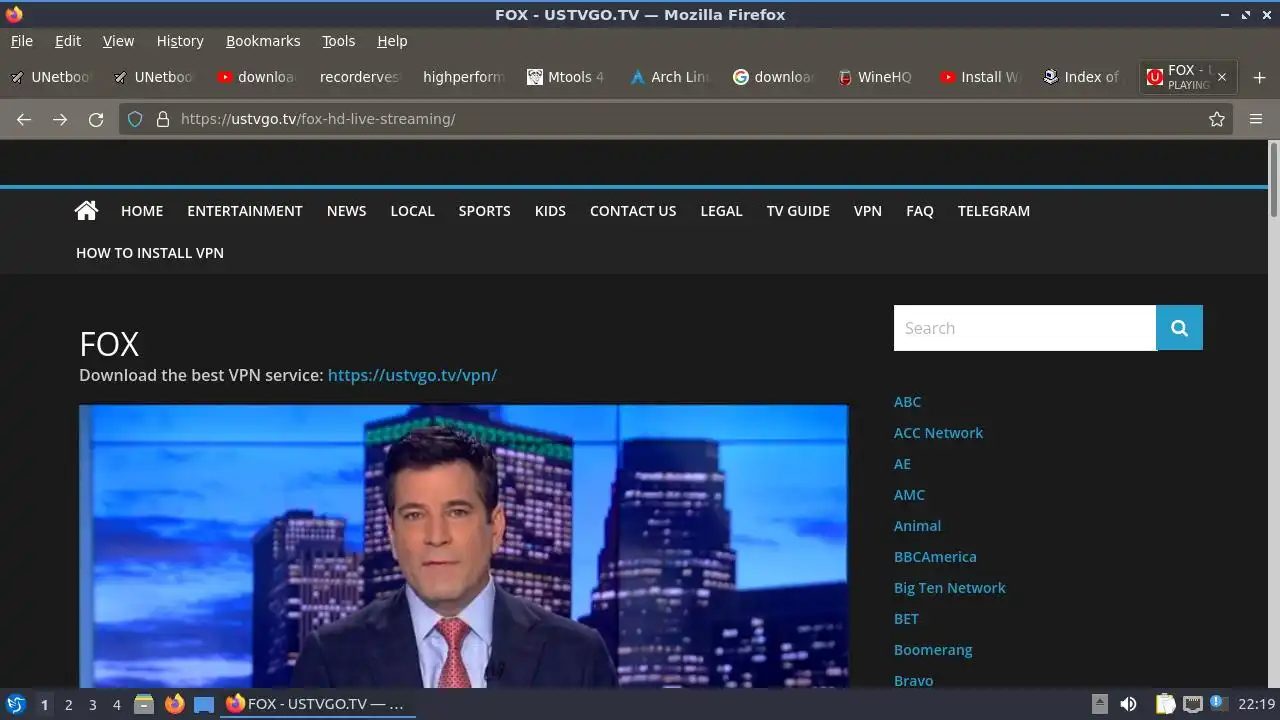This screenshot has height=720, width=1280.
Task: Open the Firefox hamburger menu
Action: (x=1256, y=119)
